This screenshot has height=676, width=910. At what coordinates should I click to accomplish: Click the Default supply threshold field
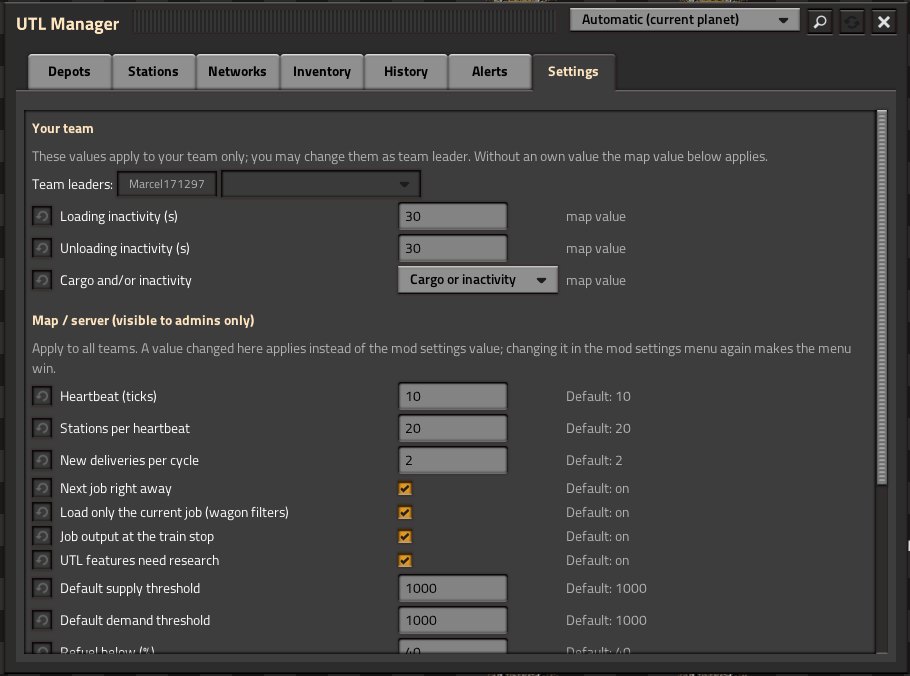[453, 588]
